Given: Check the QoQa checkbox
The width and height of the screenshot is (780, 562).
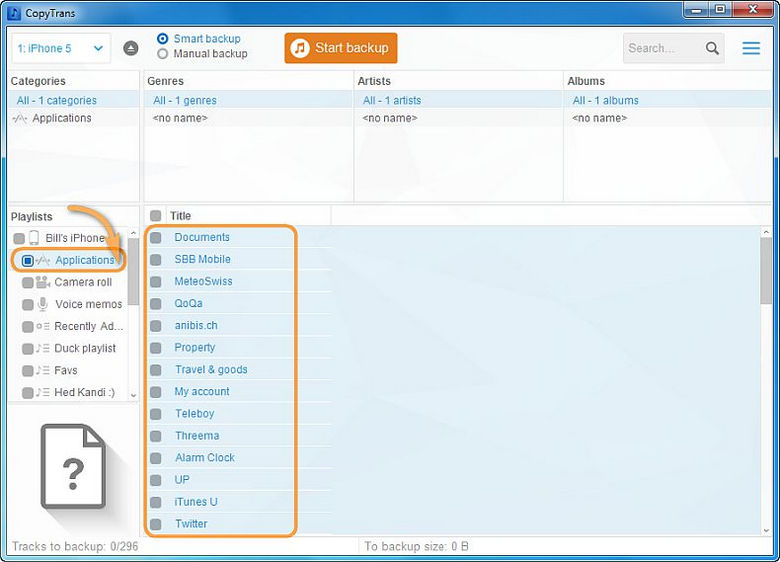Looking at the screenshot, I should coord(156,303).
